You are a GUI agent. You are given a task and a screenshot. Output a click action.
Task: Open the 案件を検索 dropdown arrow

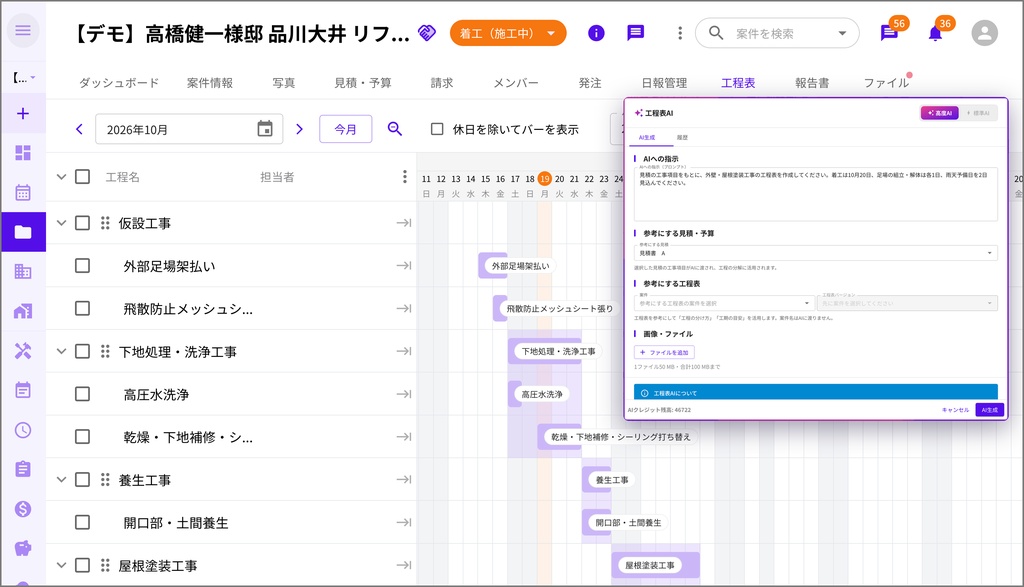tap(842, 33)
